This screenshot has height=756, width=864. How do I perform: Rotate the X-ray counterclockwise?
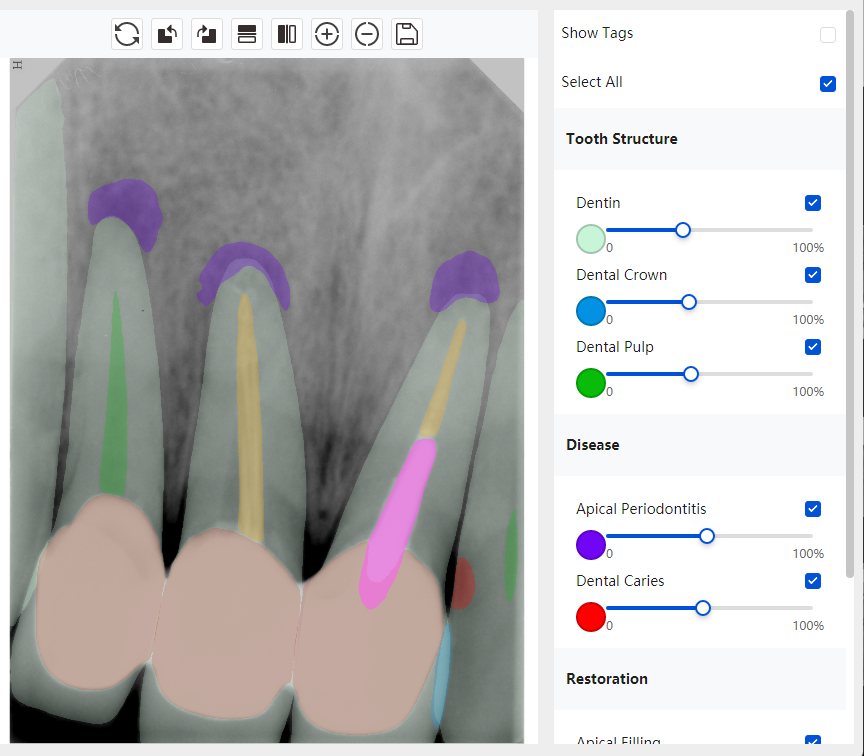(x=167, y=34)
